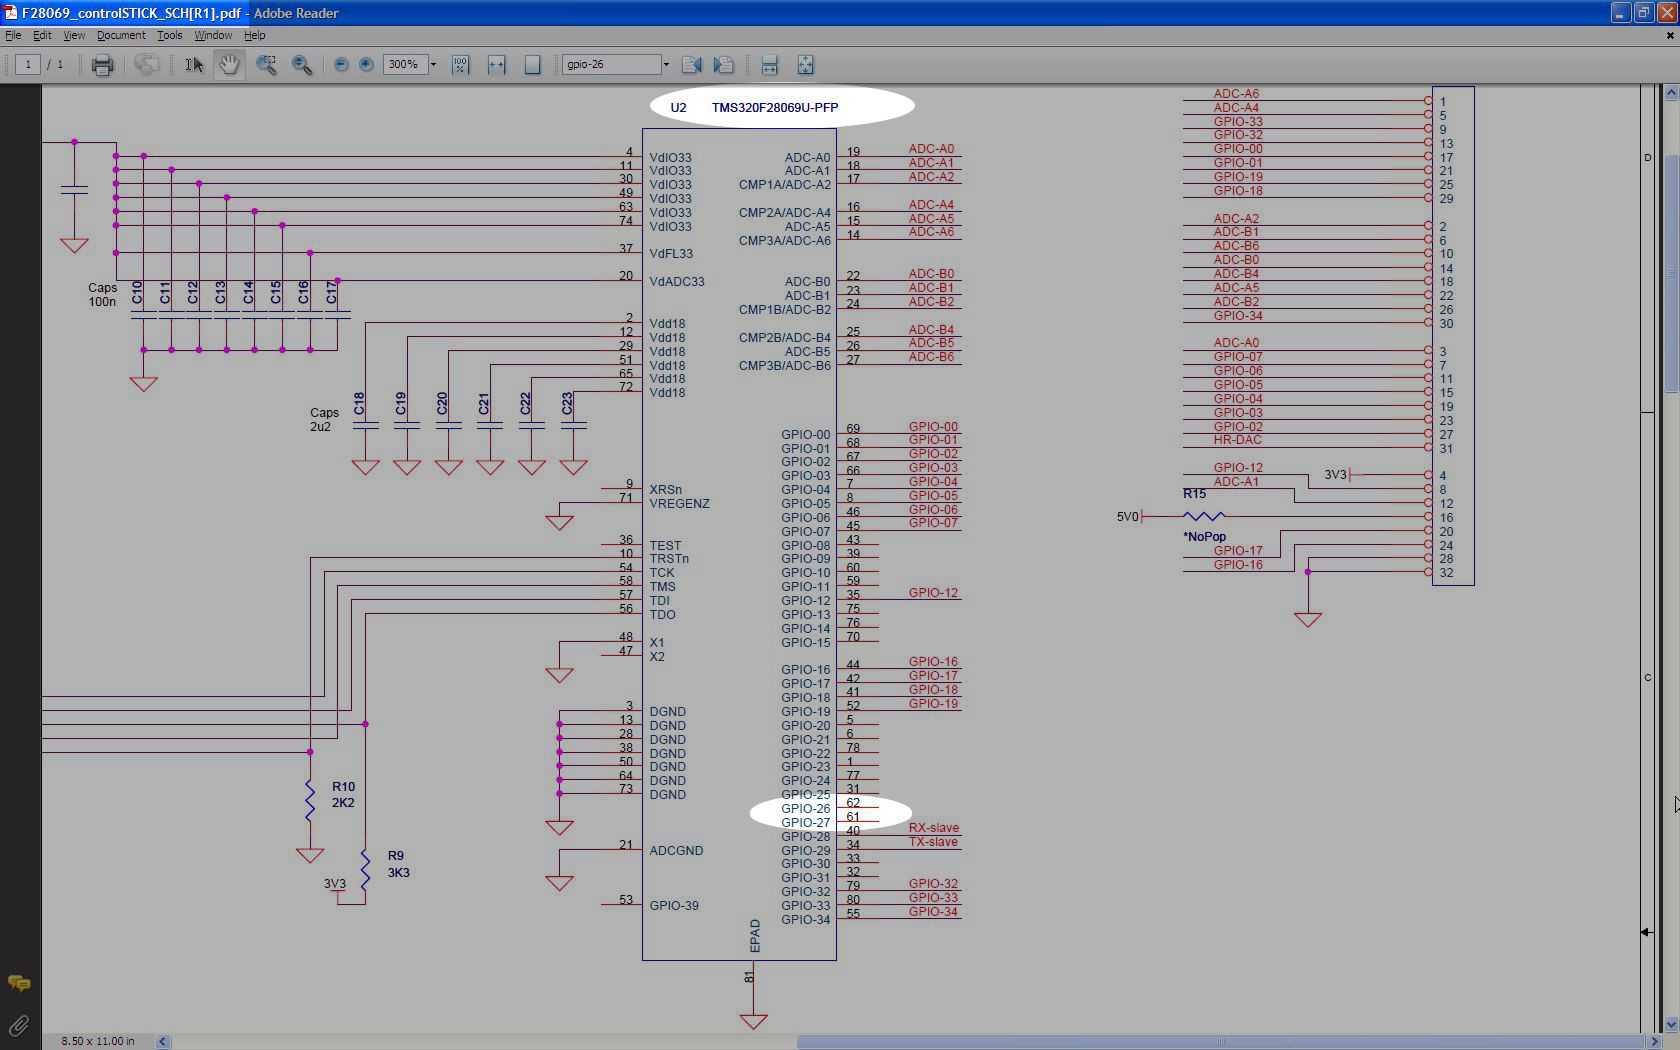Click the TMS320F28069U-PFP part label
Image resolution: width=1680 pixels, height=1050 pixels.
click(x=775, y=107)
